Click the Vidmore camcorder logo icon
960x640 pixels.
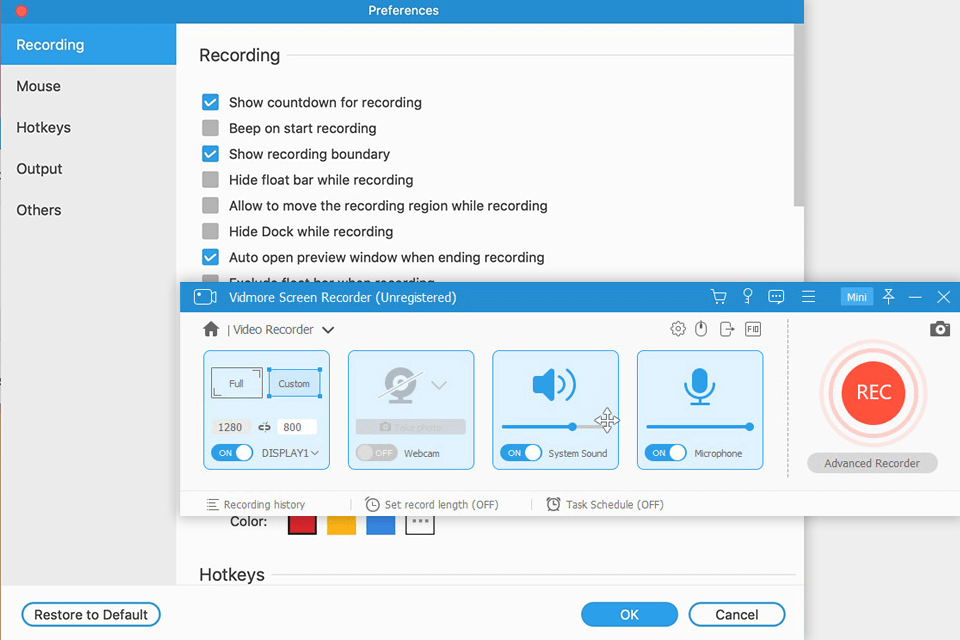pyautogui.click(x=205, y=297)
